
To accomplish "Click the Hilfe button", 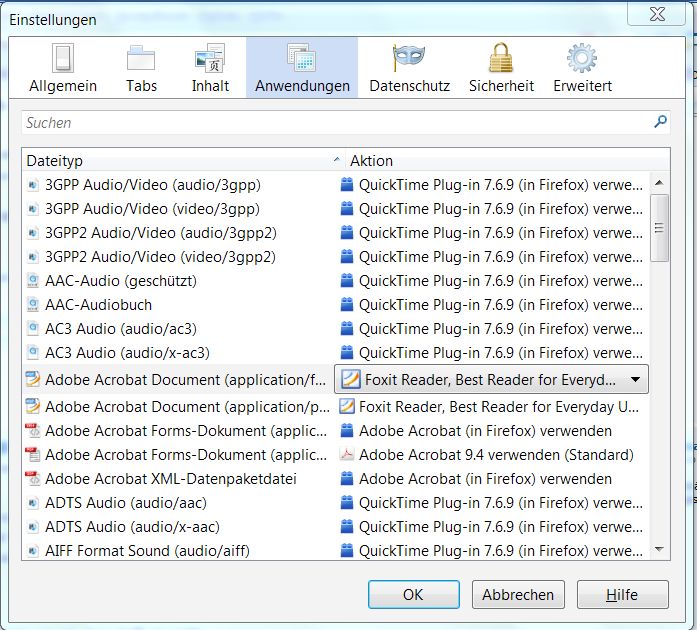I will 622,594.
